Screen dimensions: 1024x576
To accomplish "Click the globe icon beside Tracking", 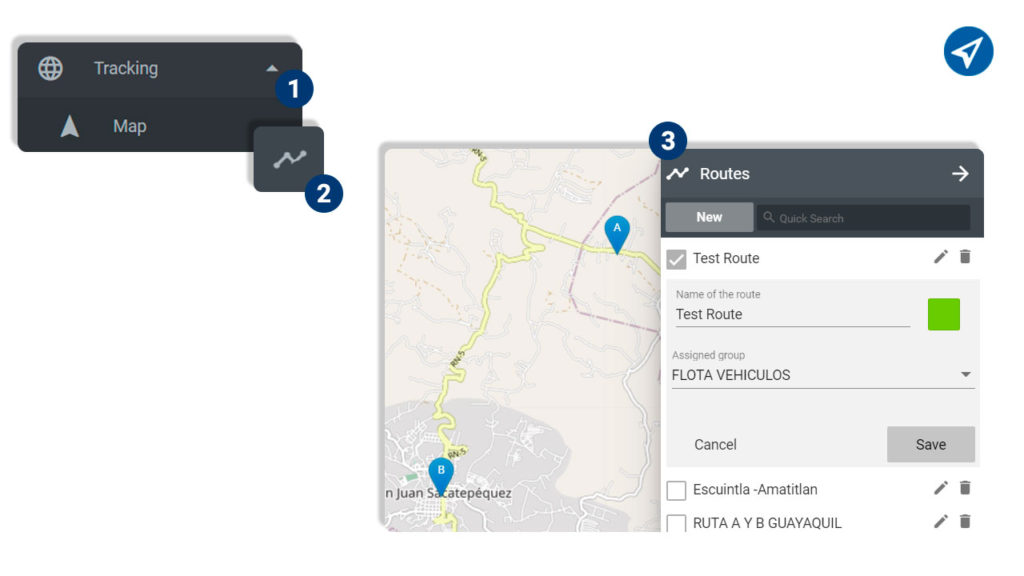I will 50,69.
